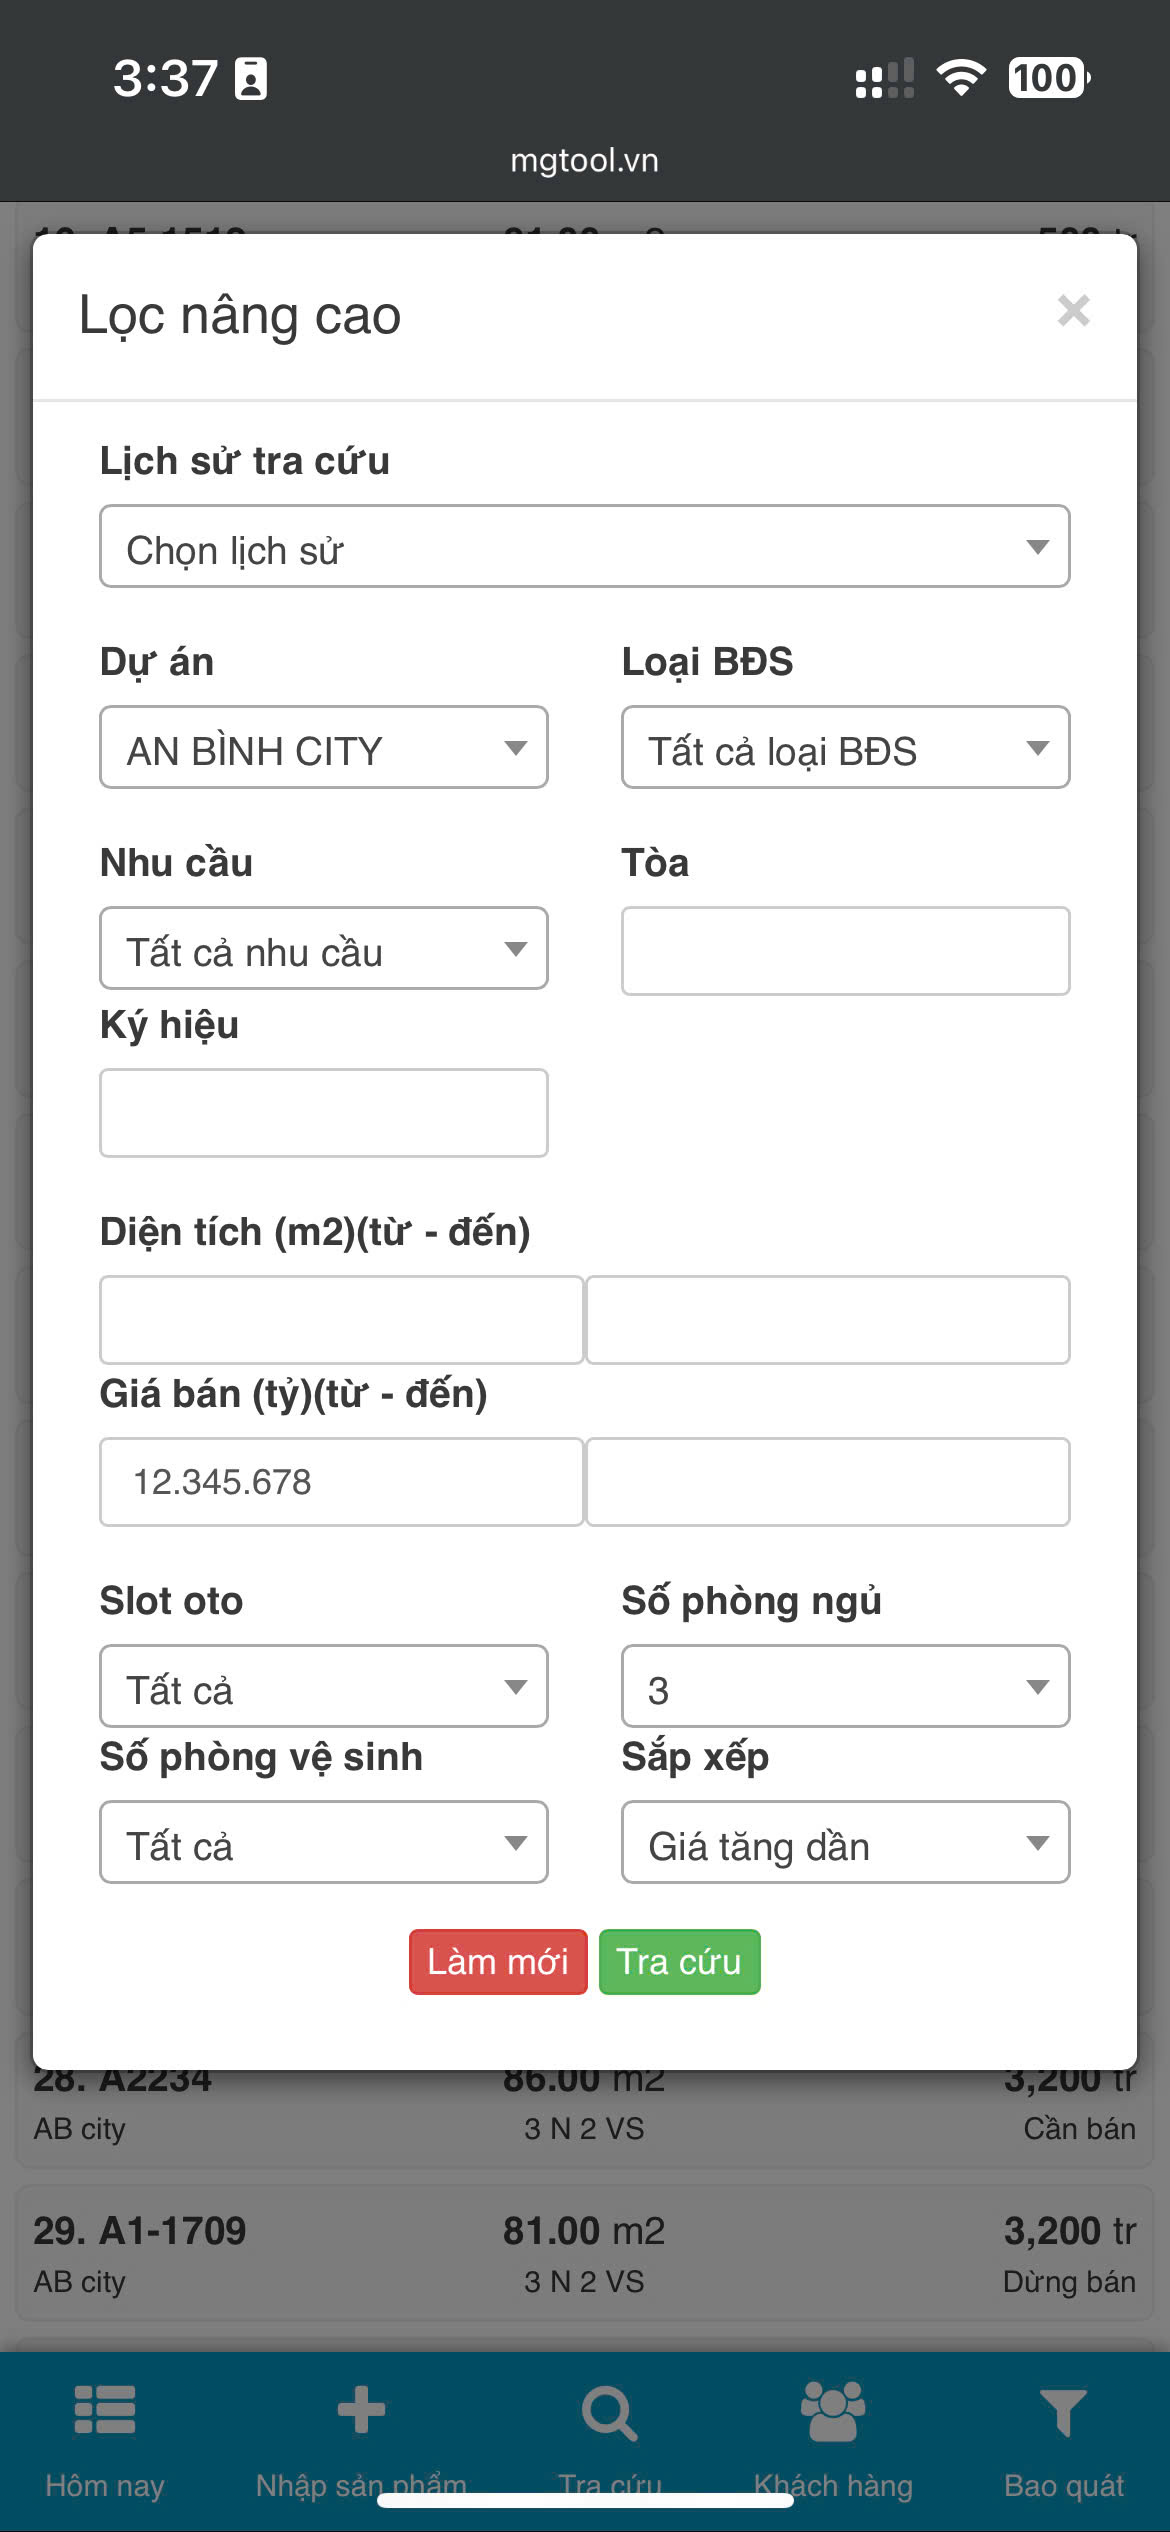The width and height of the screenshot is (1170, 2532).
Task: Open the Chọn lịch sử dropdown
Action: (x=584, y=547)
